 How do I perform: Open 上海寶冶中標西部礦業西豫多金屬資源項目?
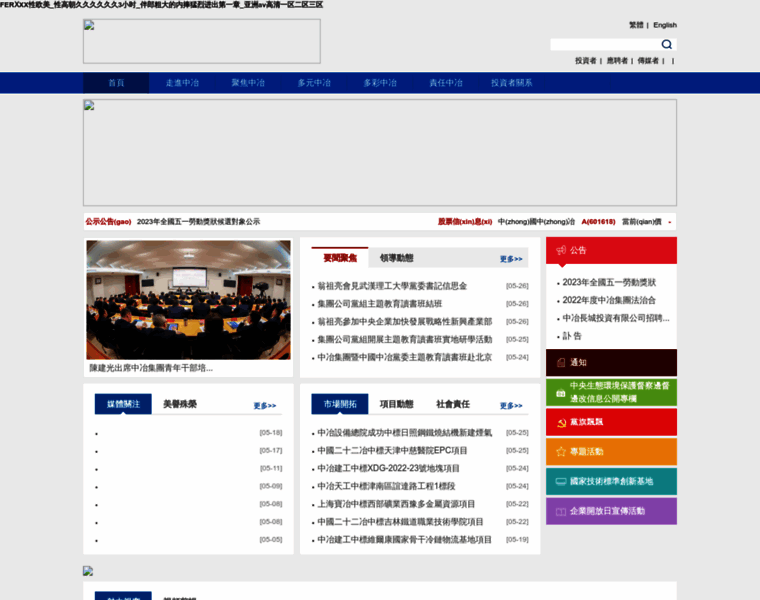point(396,505)
